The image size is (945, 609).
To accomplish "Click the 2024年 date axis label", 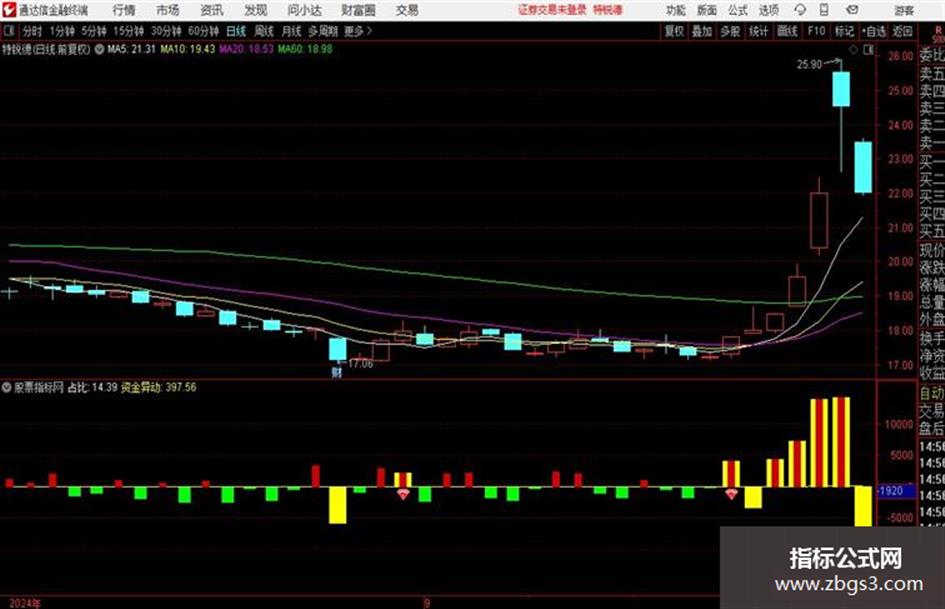I will pyautogui.click(x=25, y=603).
